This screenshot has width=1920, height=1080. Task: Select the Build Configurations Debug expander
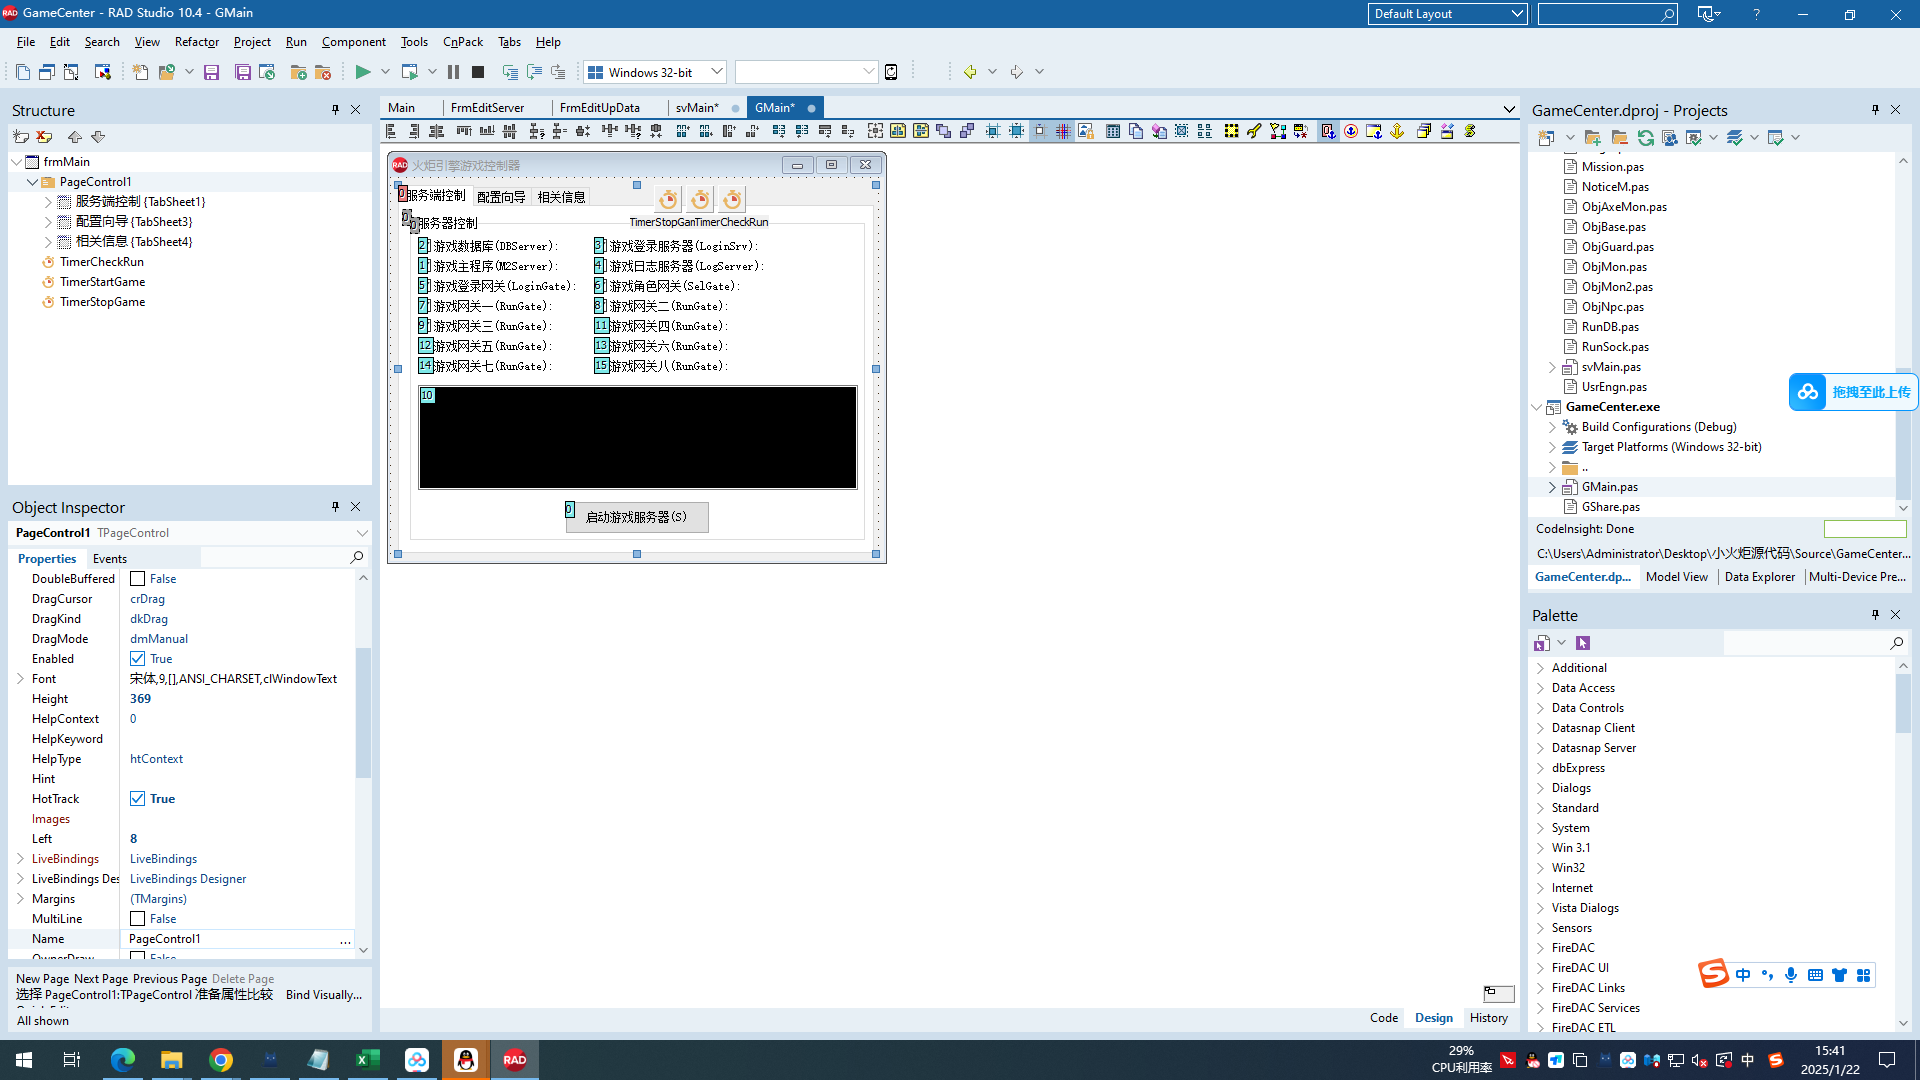tap(1553, 426)
